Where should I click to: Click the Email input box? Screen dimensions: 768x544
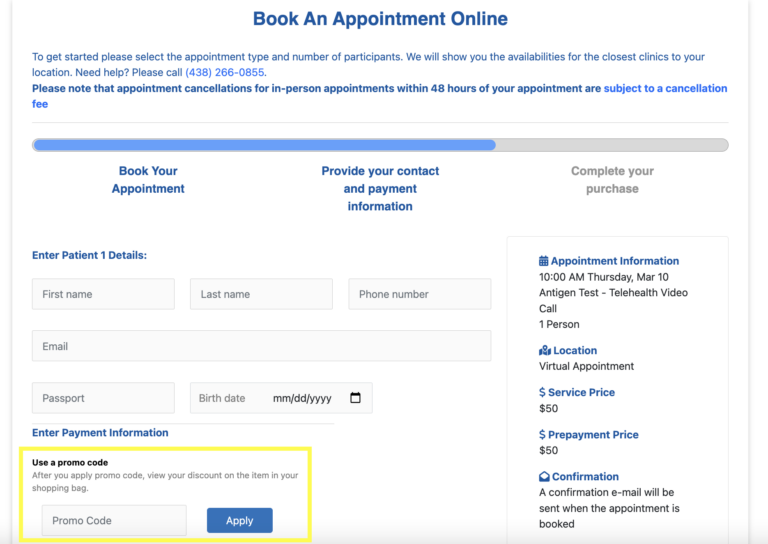click(x=262, y=346)
